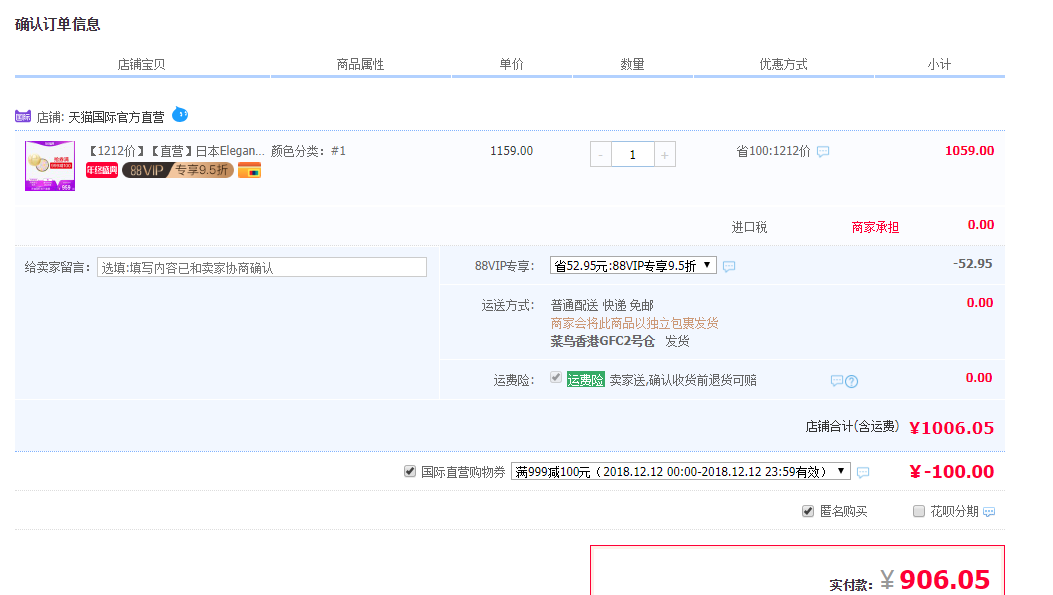Open the info bubble beside the 88VIP专享 dropdown
The image size is (1053, 595).
(x=729, y=267)
